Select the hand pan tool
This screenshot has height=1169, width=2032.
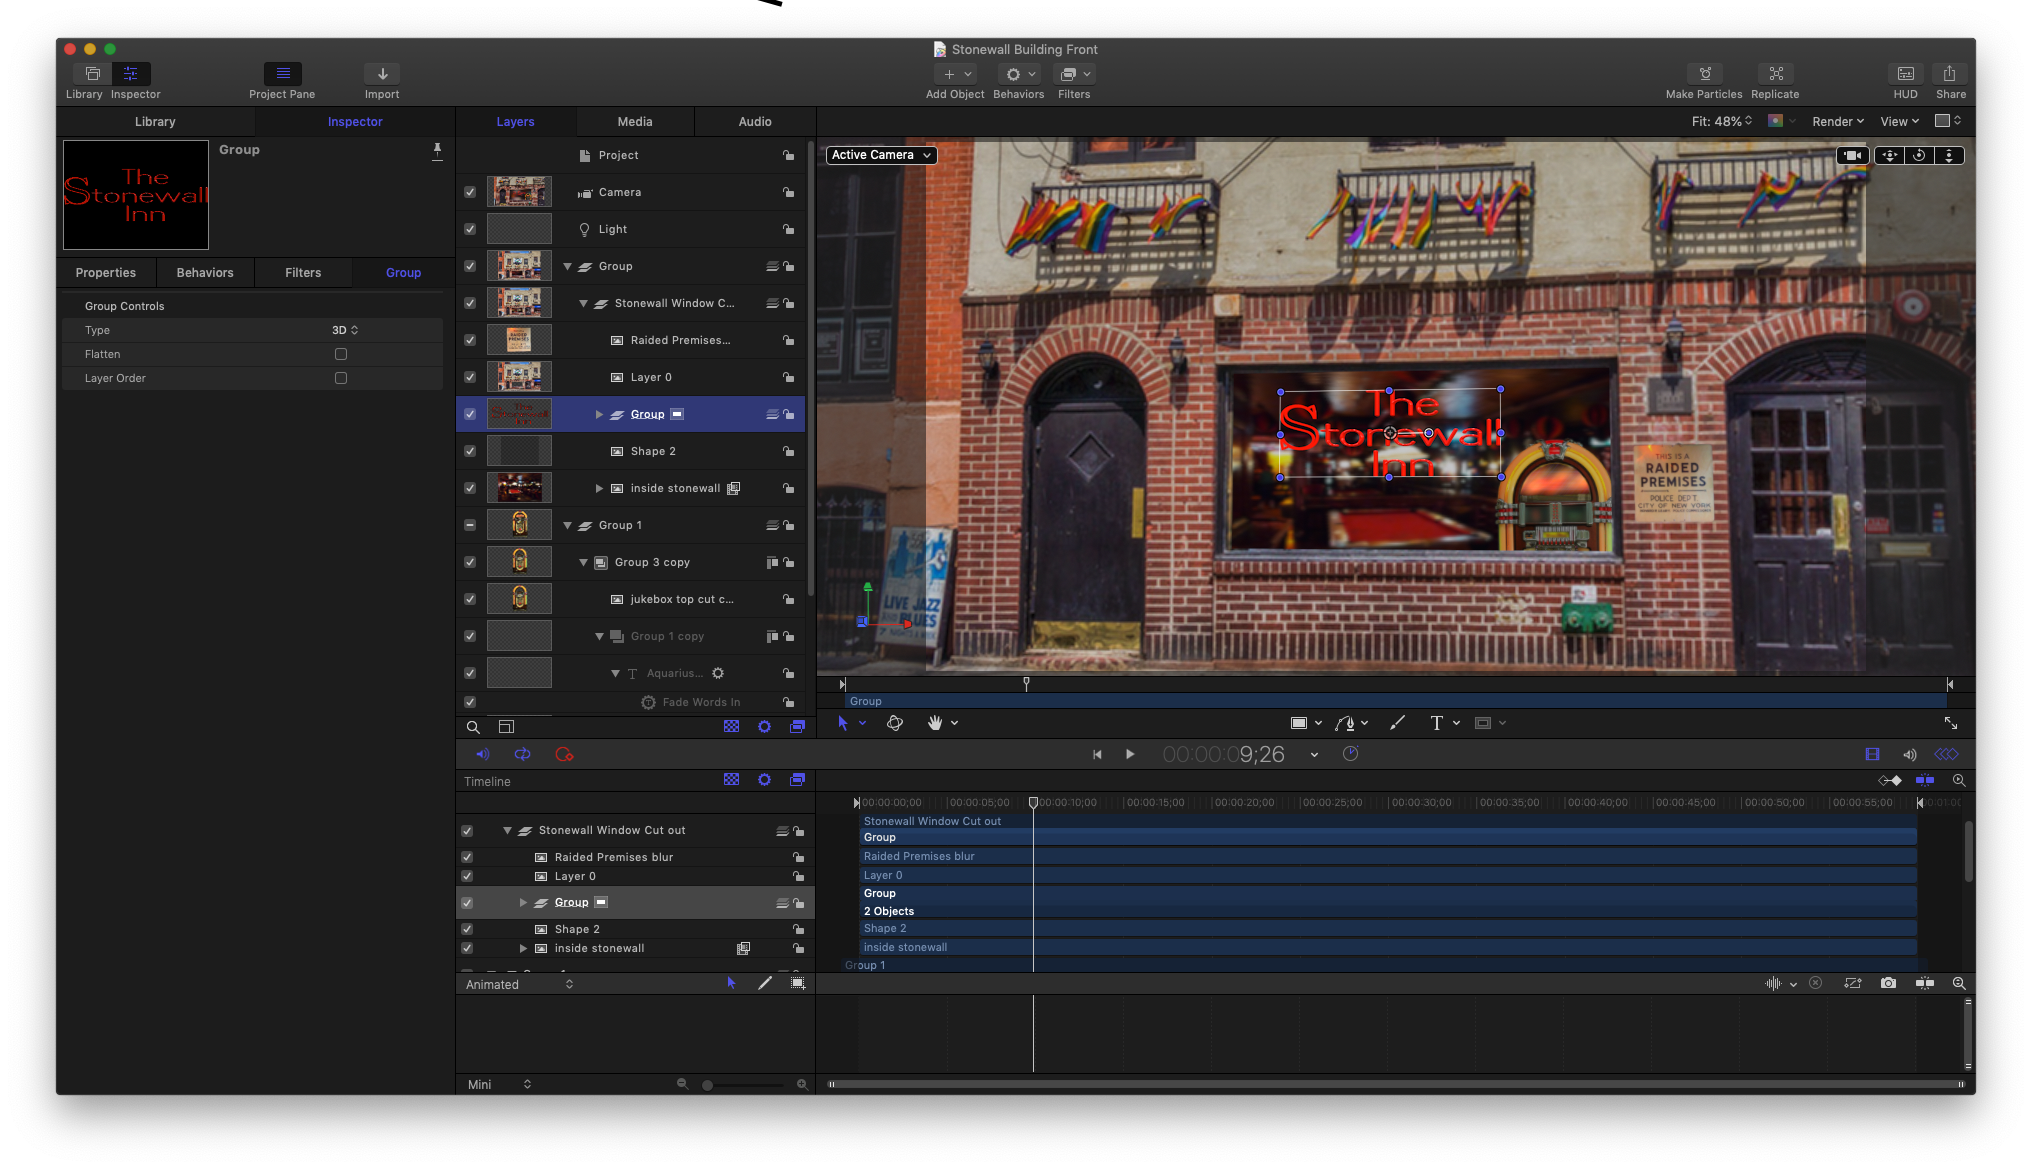click(x=934, y=723)
